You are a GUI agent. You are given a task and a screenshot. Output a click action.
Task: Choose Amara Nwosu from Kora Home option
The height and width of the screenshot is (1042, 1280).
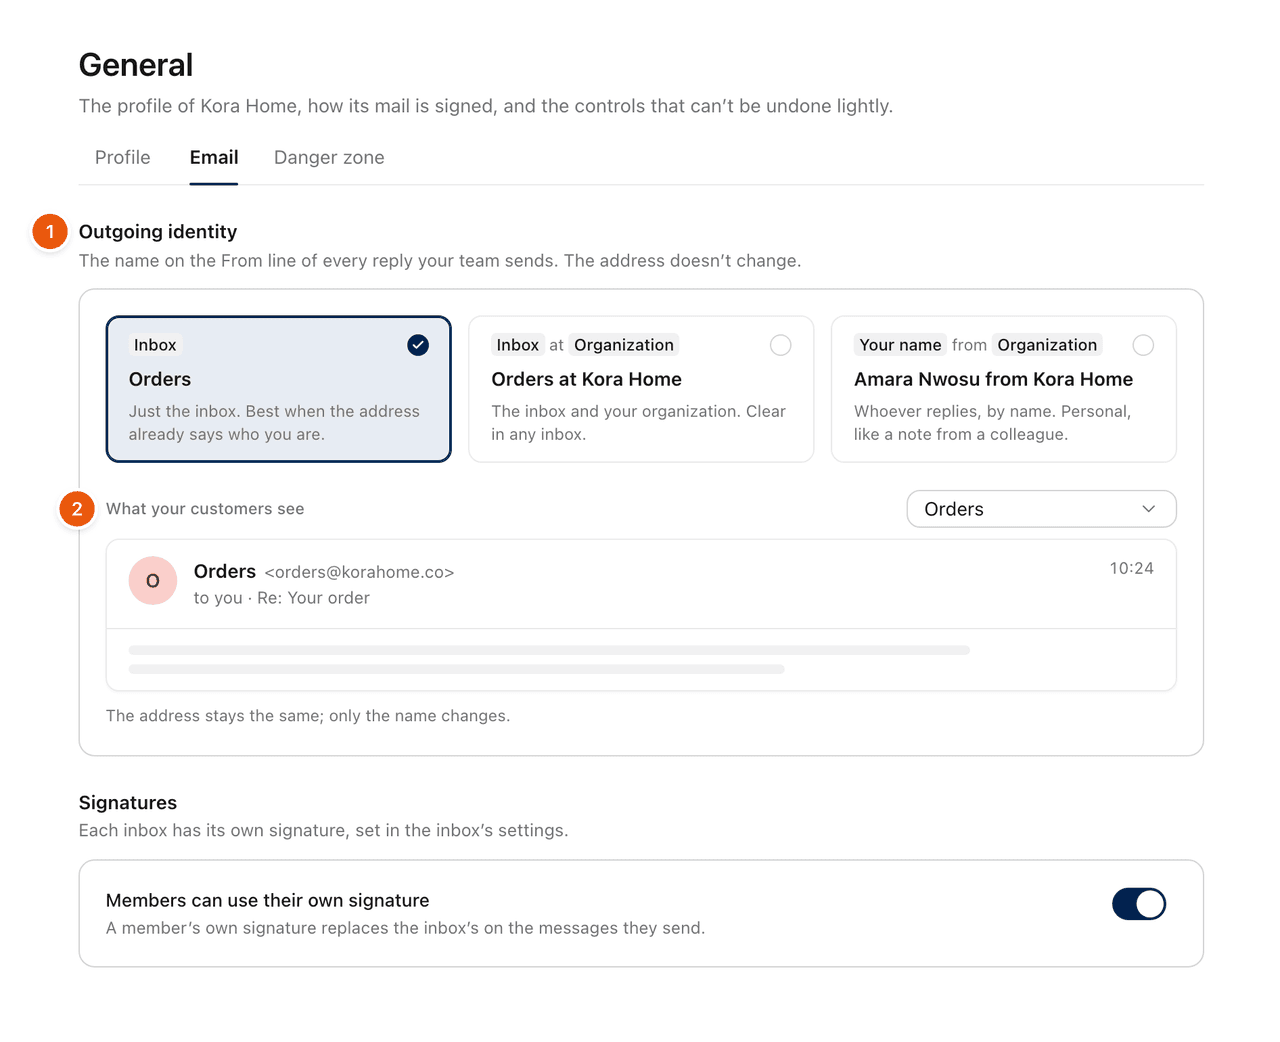click(1003, 389)
